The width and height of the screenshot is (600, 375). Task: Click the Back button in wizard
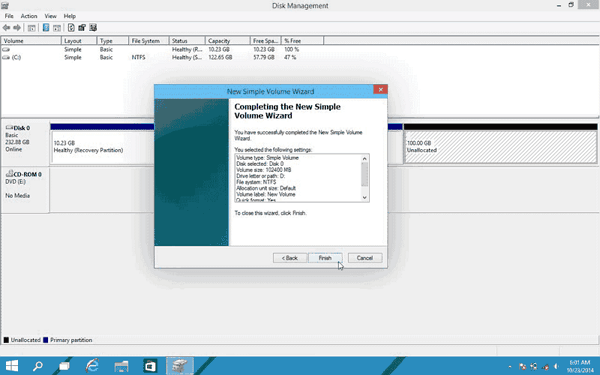point(290,258)
